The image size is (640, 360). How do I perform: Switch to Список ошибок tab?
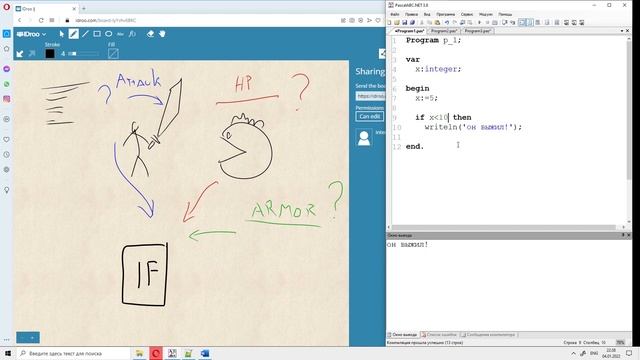(439, 335)
